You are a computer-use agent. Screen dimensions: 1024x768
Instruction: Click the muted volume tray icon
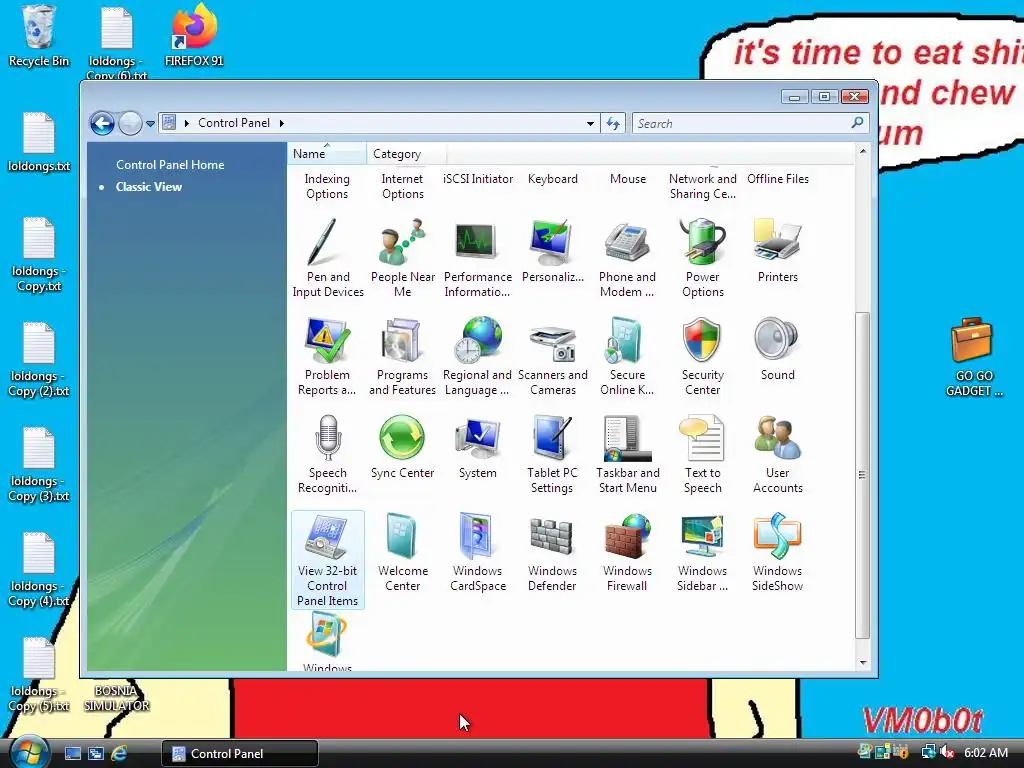947,752
